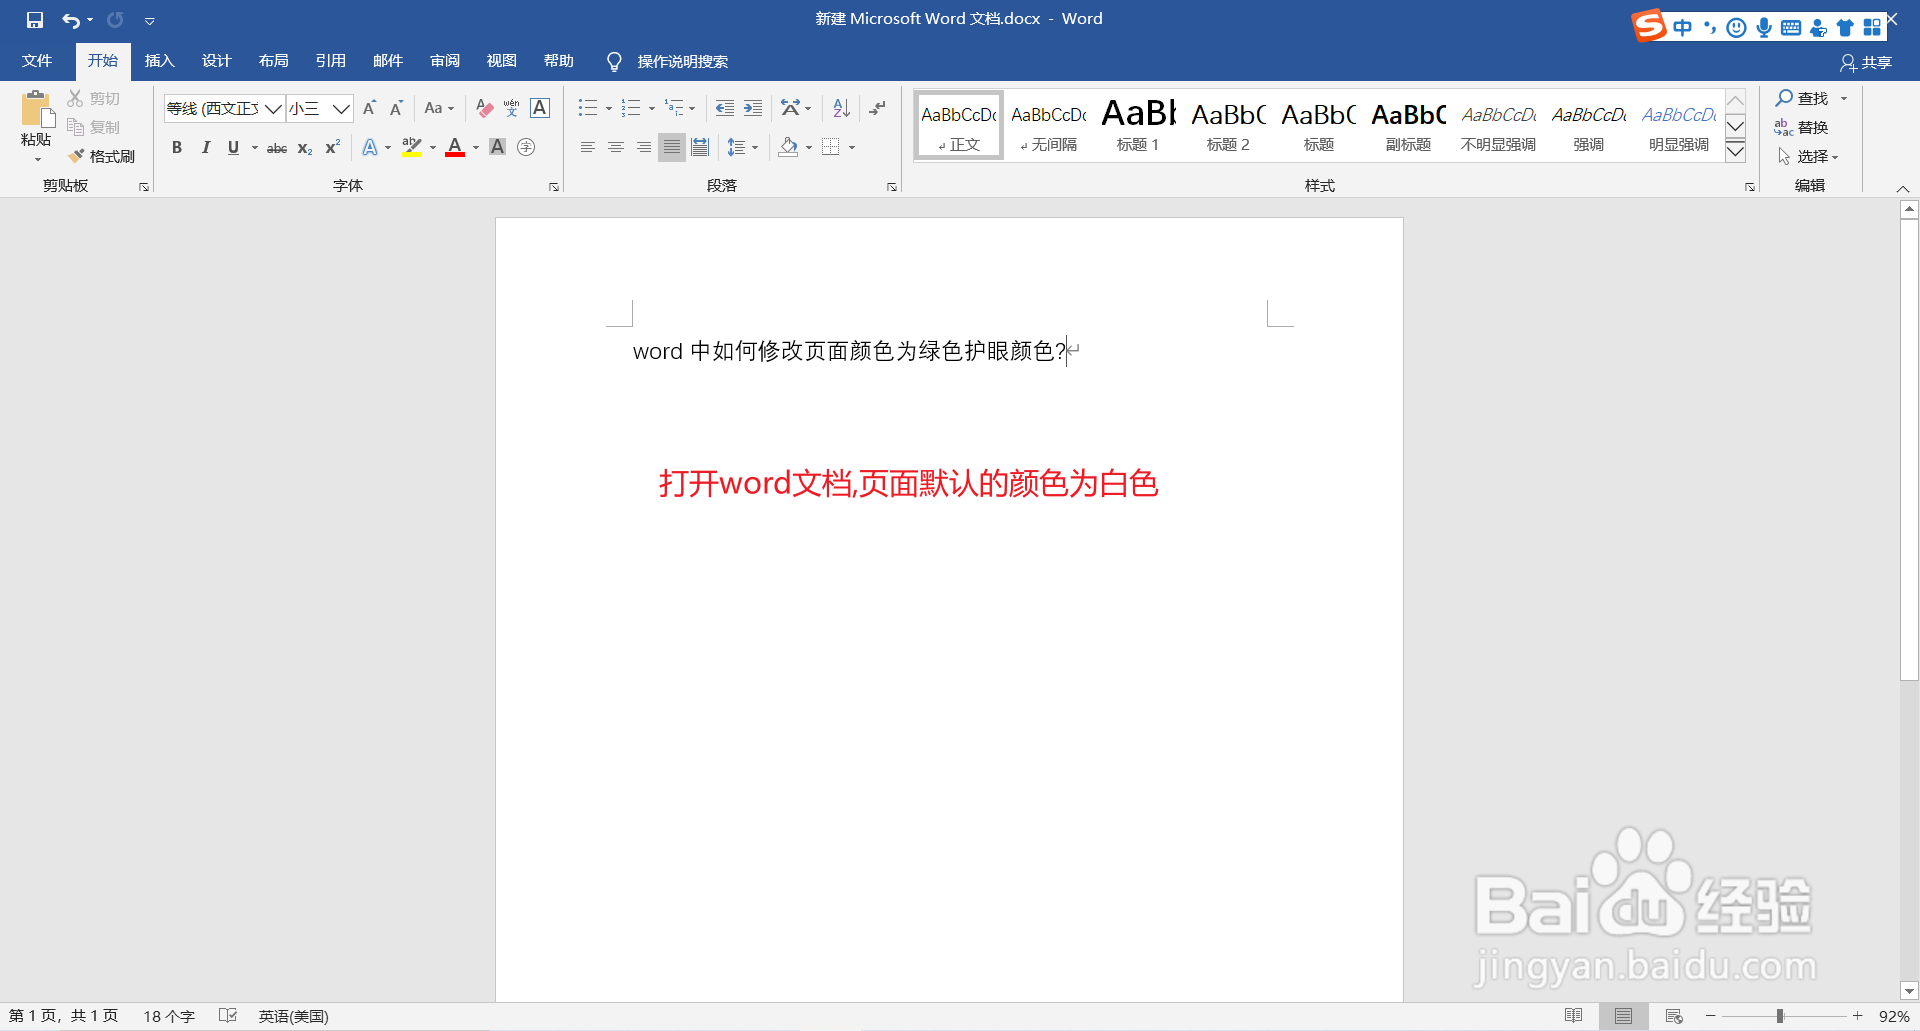
Task: Click the Format Painter button
Action: (x=102, y=156)
